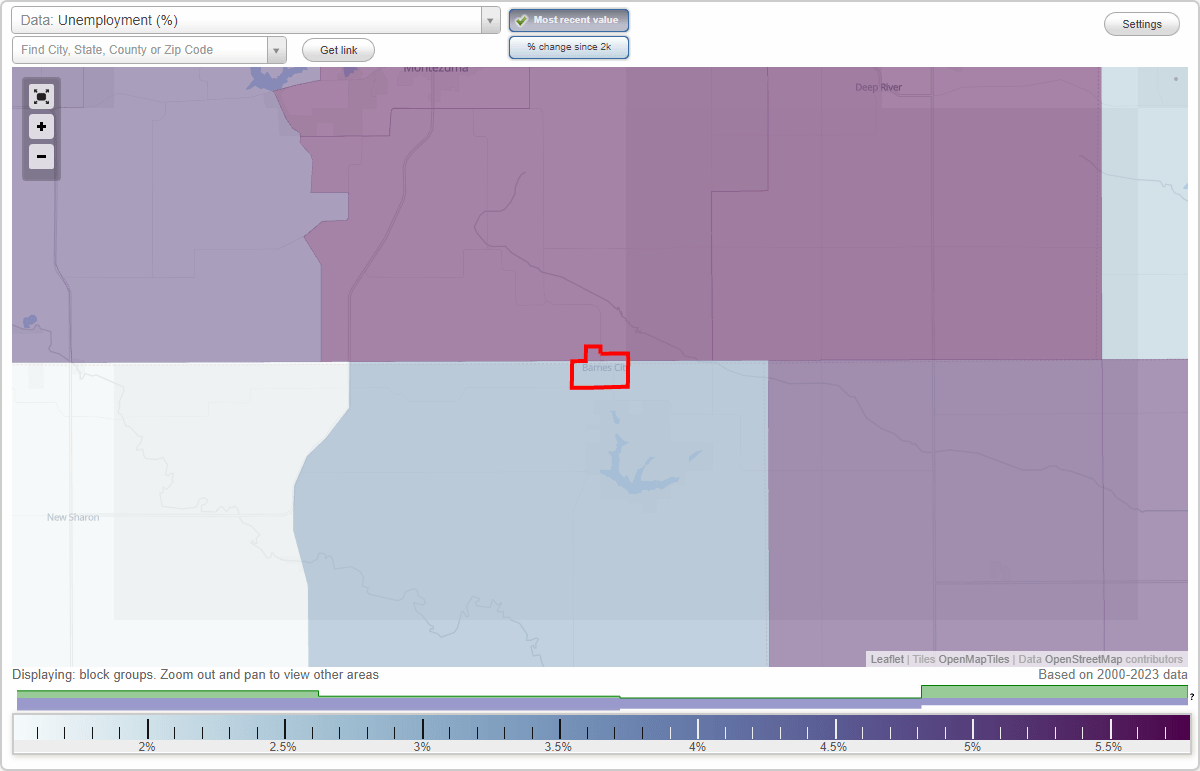Click inside the city search input field

coord(140,49)
